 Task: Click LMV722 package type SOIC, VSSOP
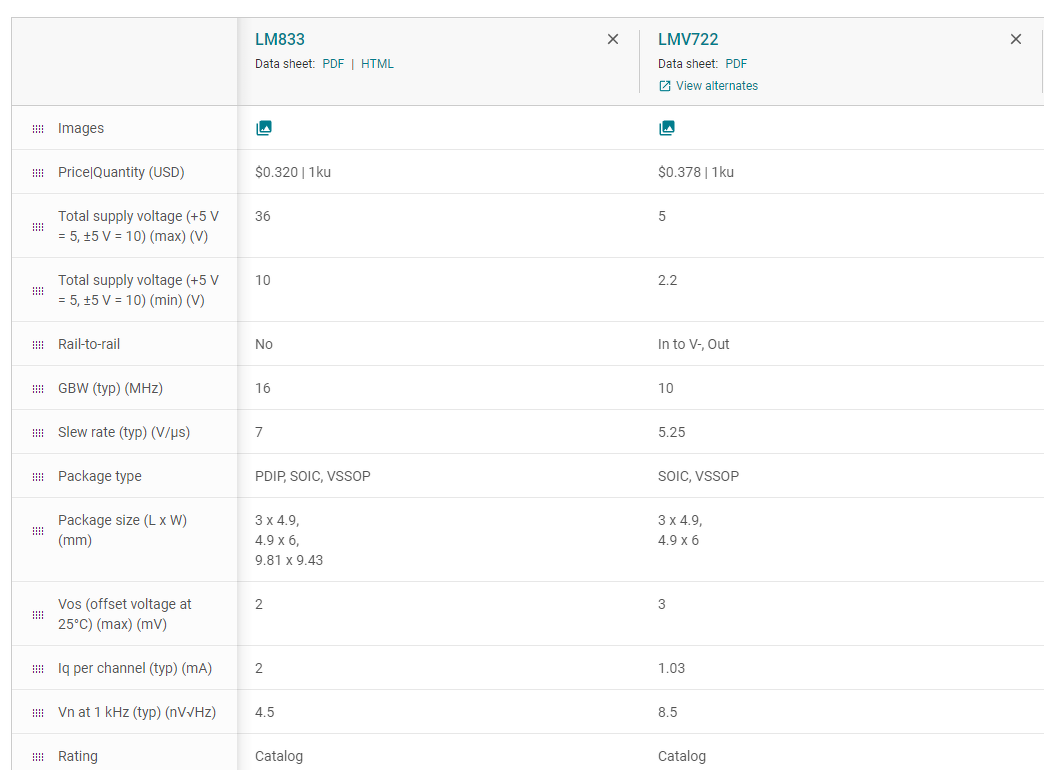point(698,476)
